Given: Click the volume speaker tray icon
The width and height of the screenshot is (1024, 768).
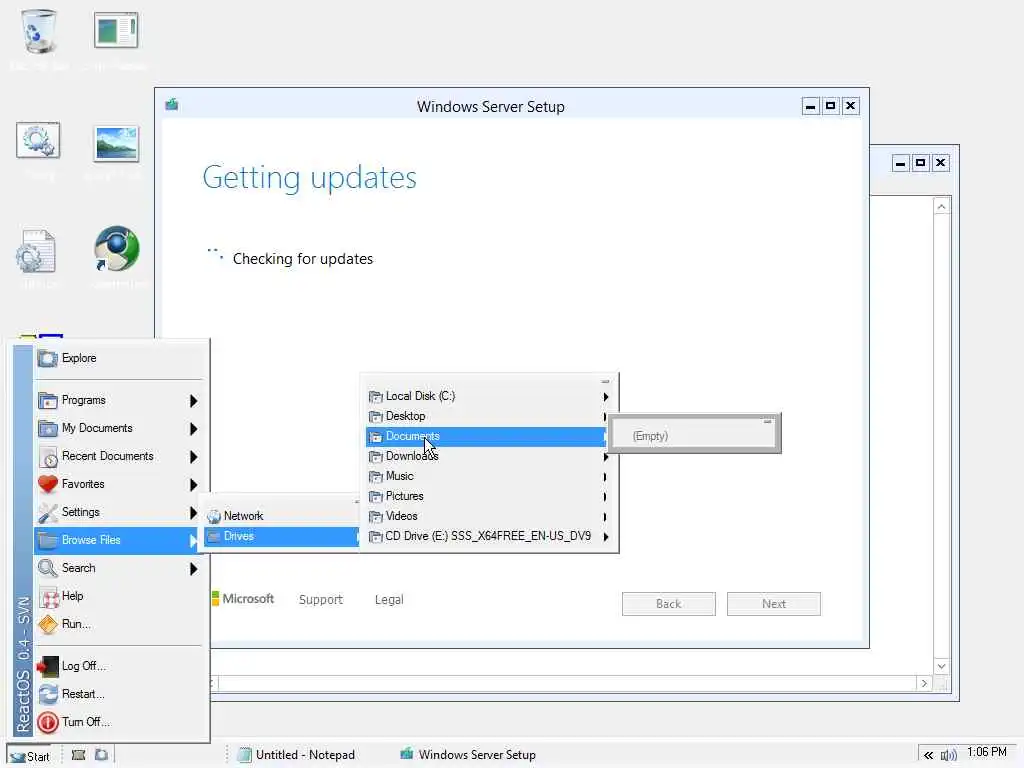Looking at the screenshot, I should (x=948, y=755).
